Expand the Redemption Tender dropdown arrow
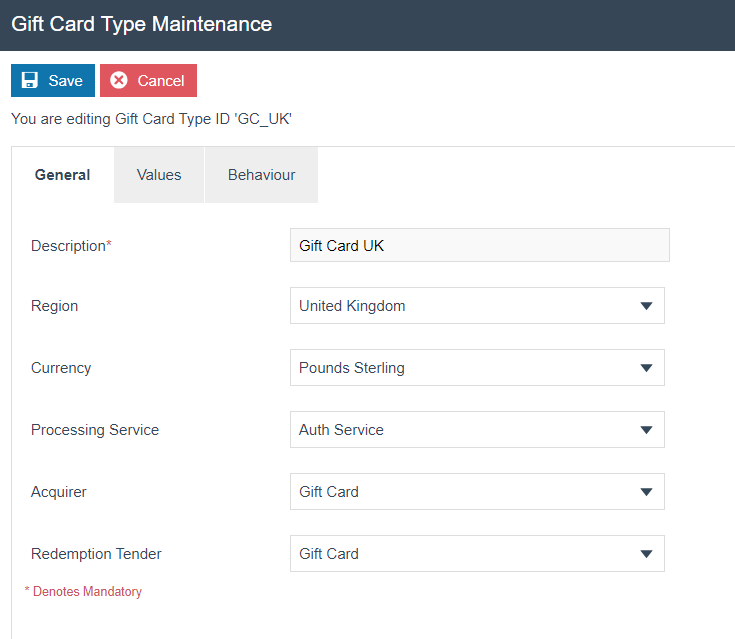Viewport: 735px width, 639px height. click(646, 554)
